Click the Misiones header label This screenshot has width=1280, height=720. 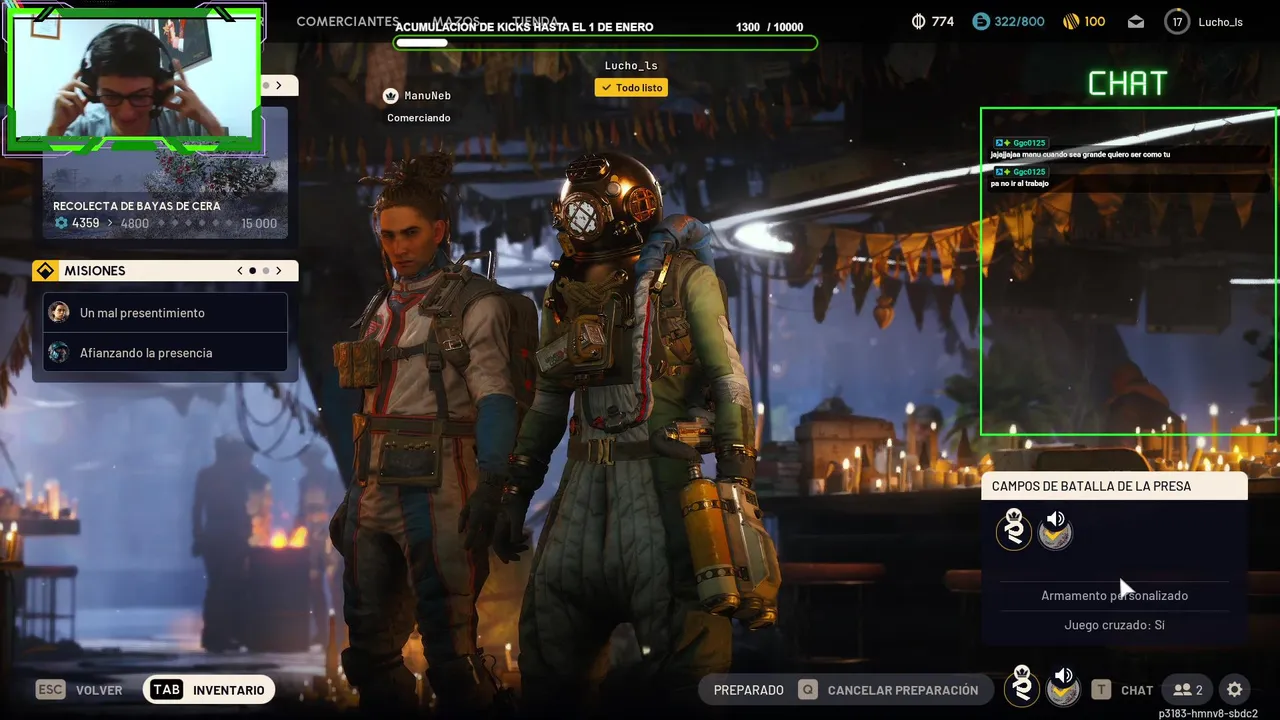(95, 271)
